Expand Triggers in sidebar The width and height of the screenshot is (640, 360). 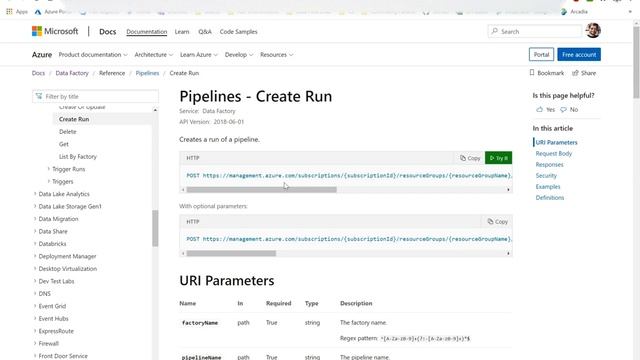(49, 181)
